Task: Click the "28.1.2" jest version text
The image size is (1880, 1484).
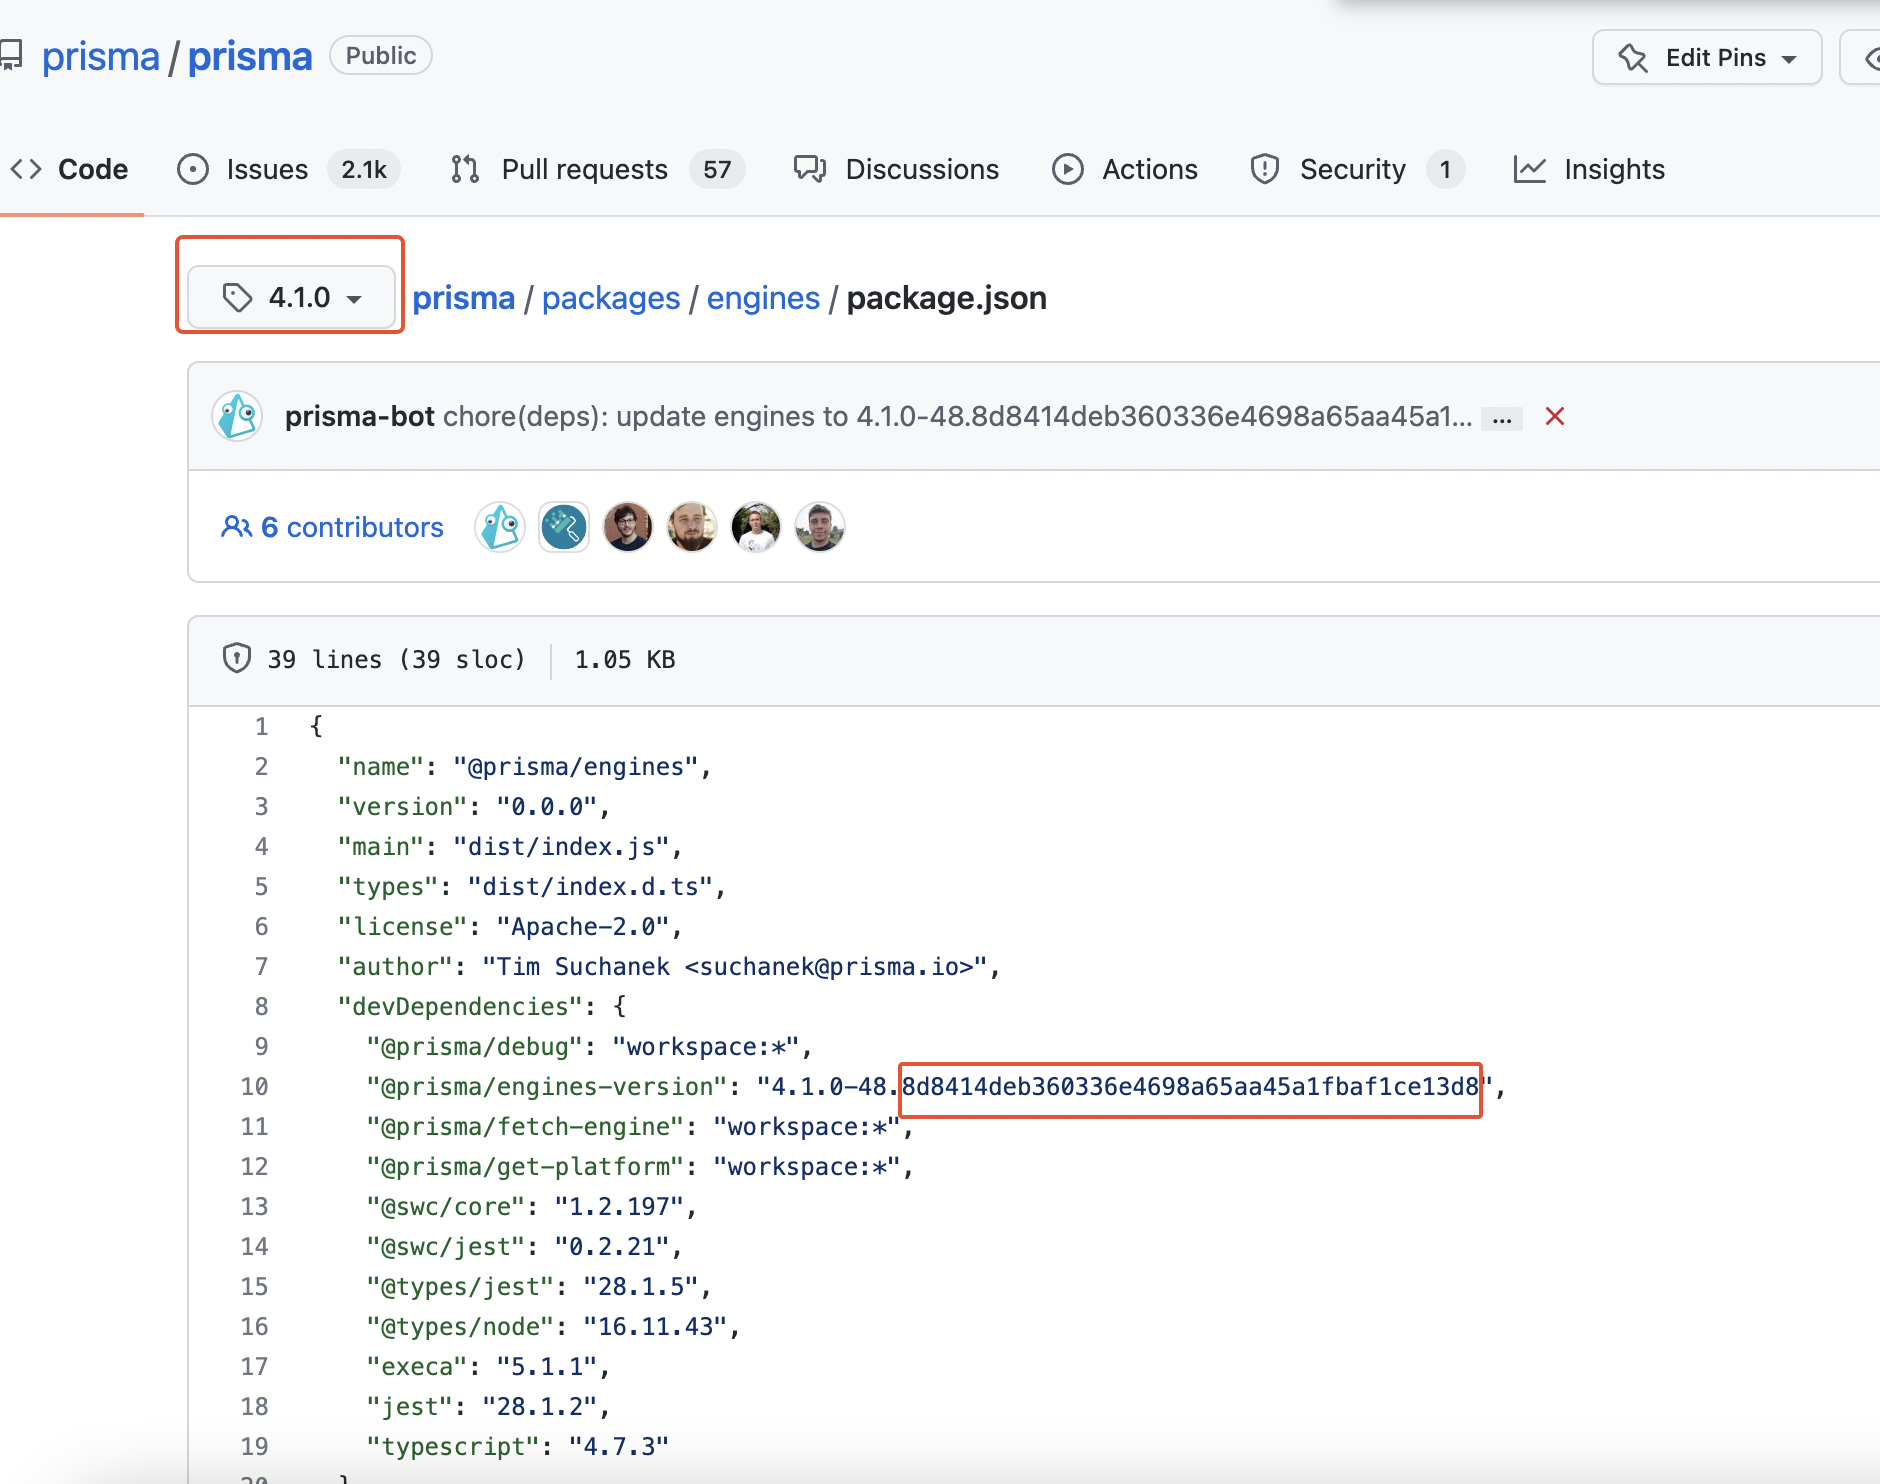Action: click(x=539, y=1406)
